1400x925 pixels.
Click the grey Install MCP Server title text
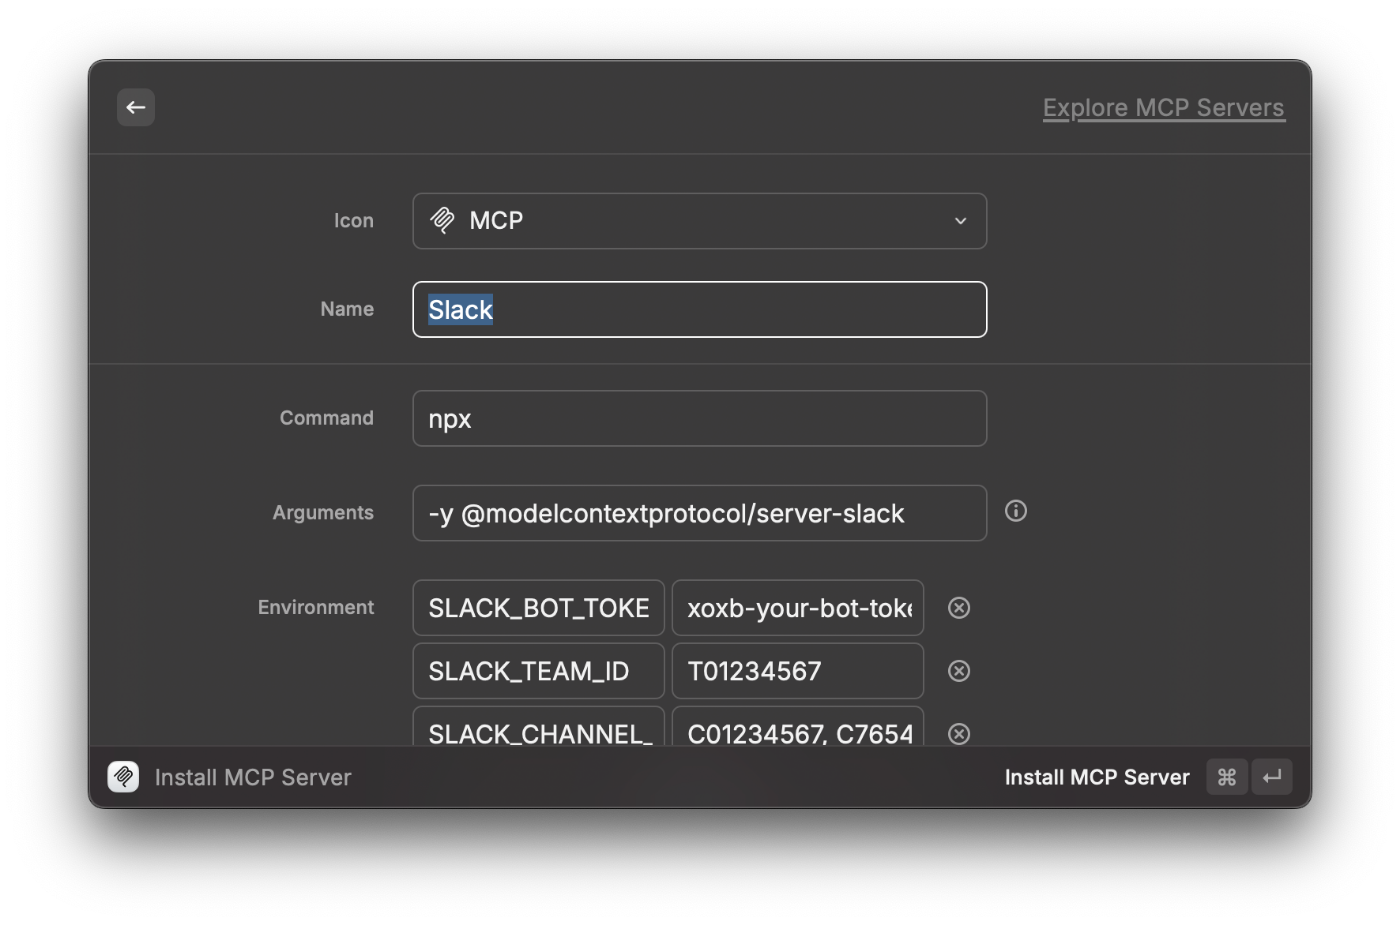pos(253,777)
